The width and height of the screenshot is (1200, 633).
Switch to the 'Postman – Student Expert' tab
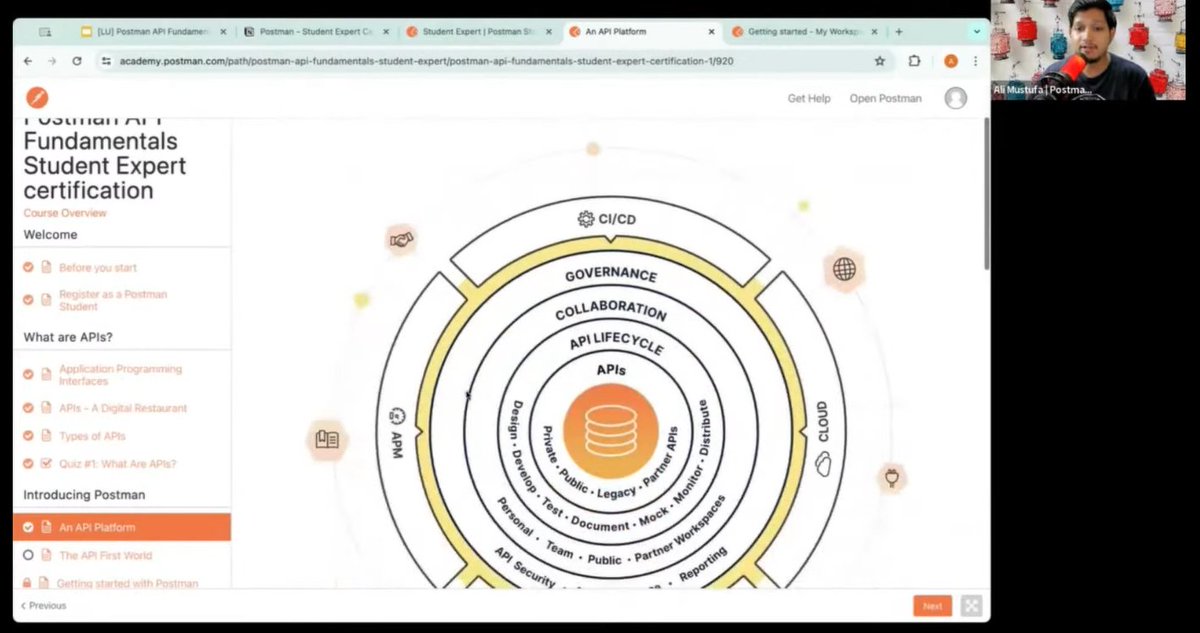[316, 32]
